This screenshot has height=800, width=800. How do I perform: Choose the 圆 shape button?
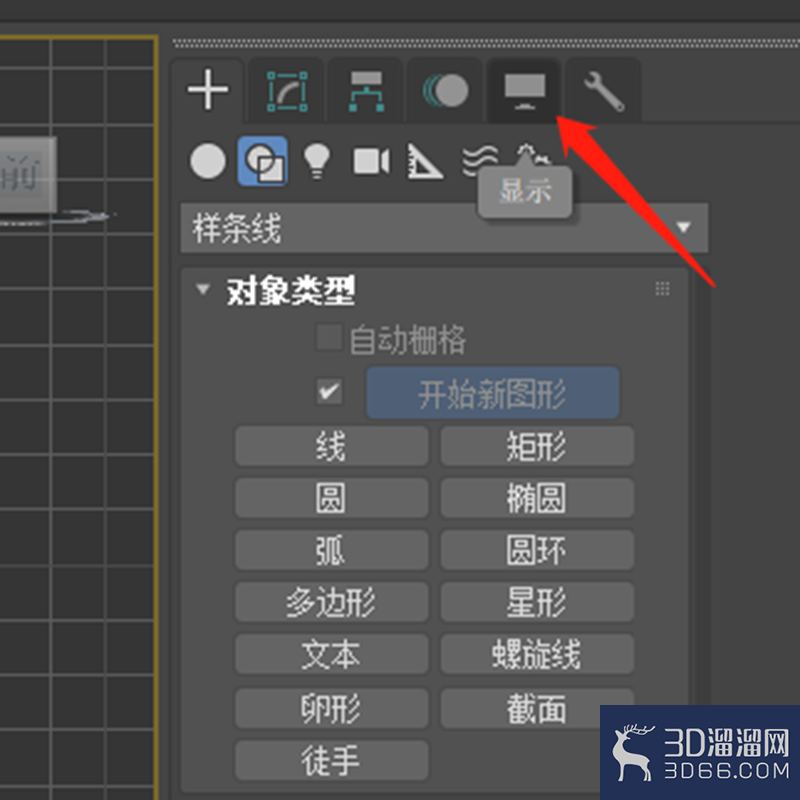[331, 498]
